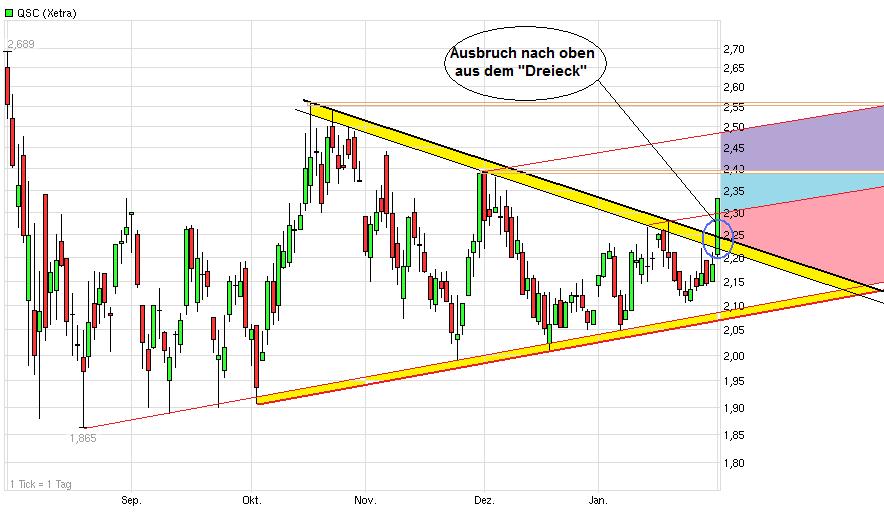Viewport: 884px width, 514px height.
Task: Click the 2,65 price axis value
Action: pos(733,68)
